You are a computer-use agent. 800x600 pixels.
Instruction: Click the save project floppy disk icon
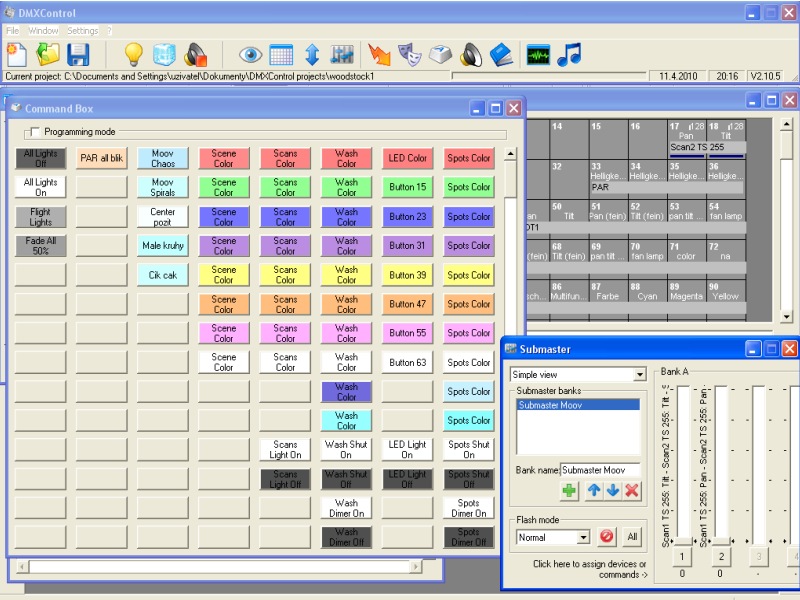click(78, 55)
